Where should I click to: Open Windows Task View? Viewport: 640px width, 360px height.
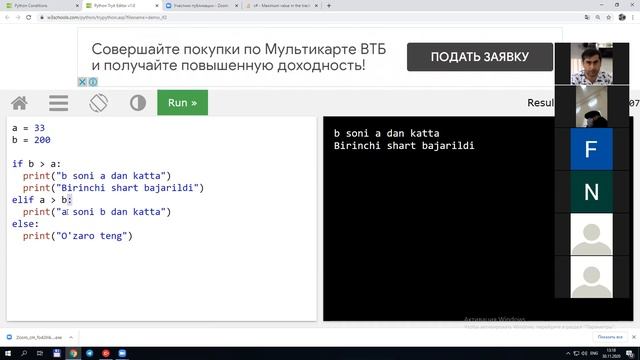[40, 353]
